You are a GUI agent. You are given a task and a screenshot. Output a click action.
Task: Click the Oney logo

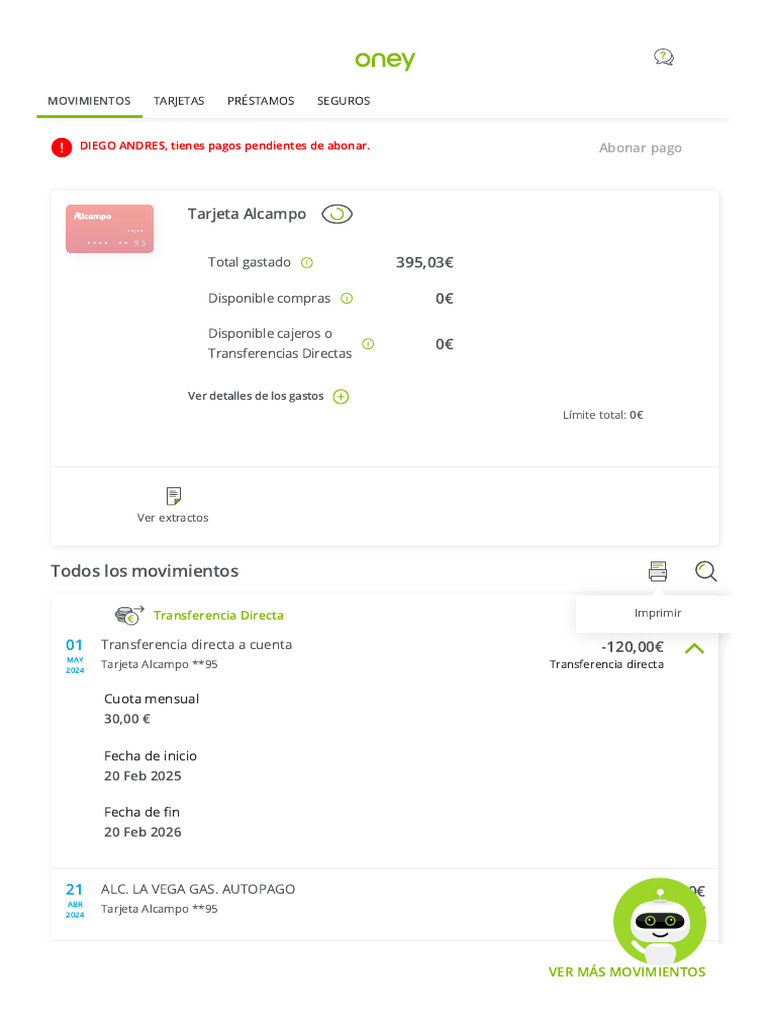click(385, 60)
